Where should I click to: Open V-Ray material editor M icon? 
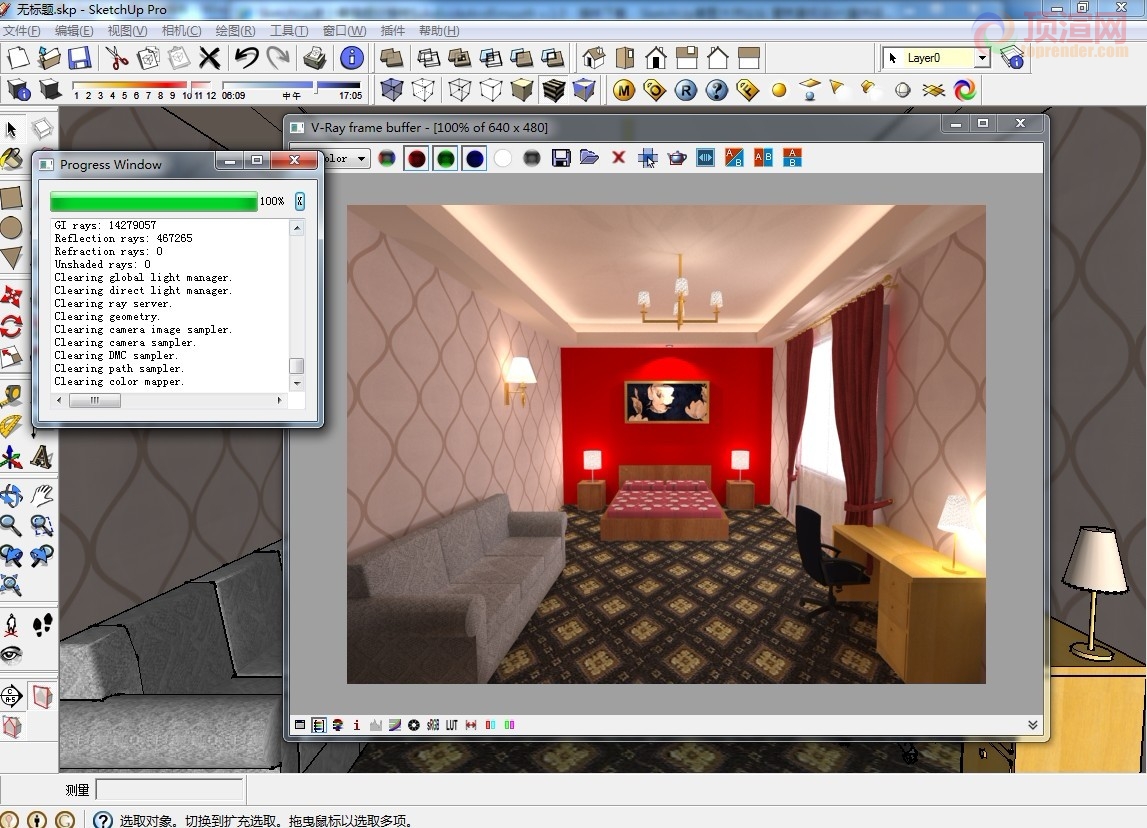point(623,90)
